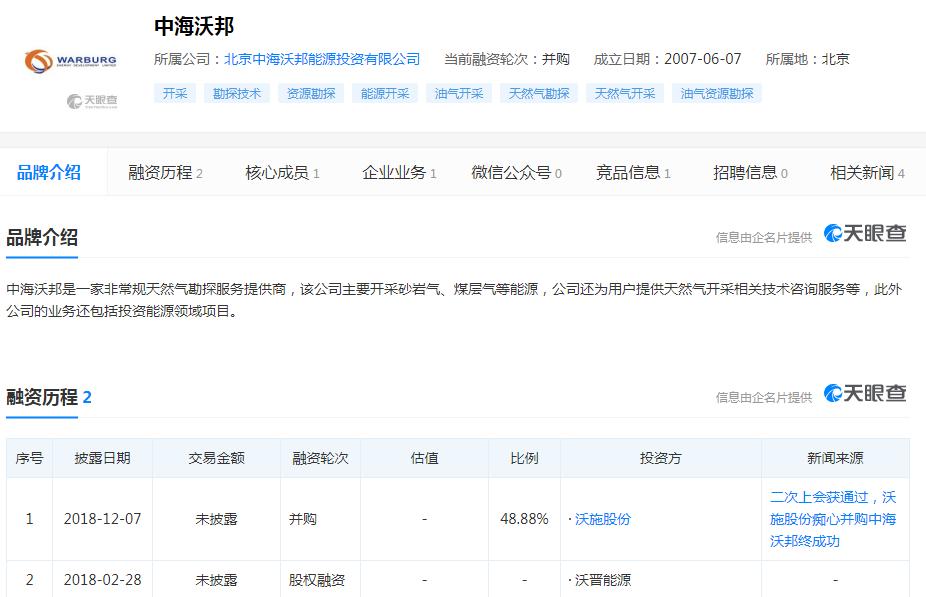
Task: Click 天眼查 logo beside 品牌介绍 heading
Action: point(865,233)
